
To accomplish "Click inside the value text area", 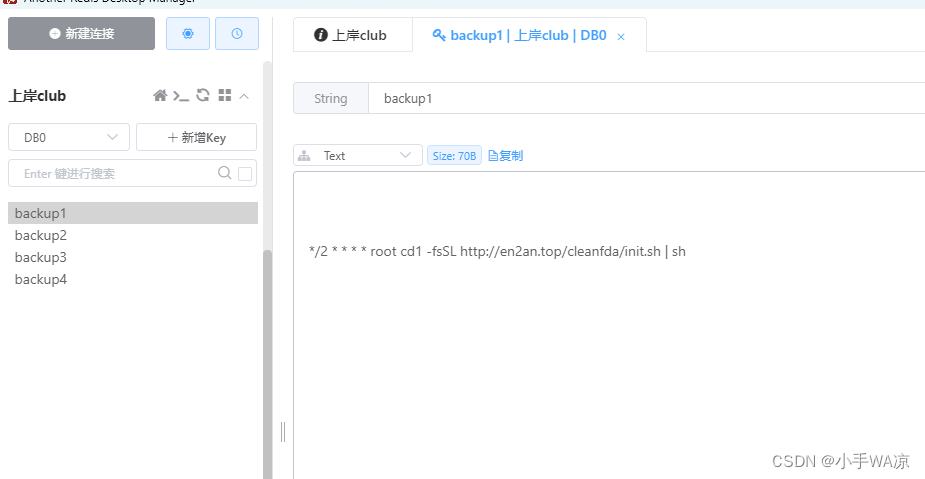I will (609, 324).
